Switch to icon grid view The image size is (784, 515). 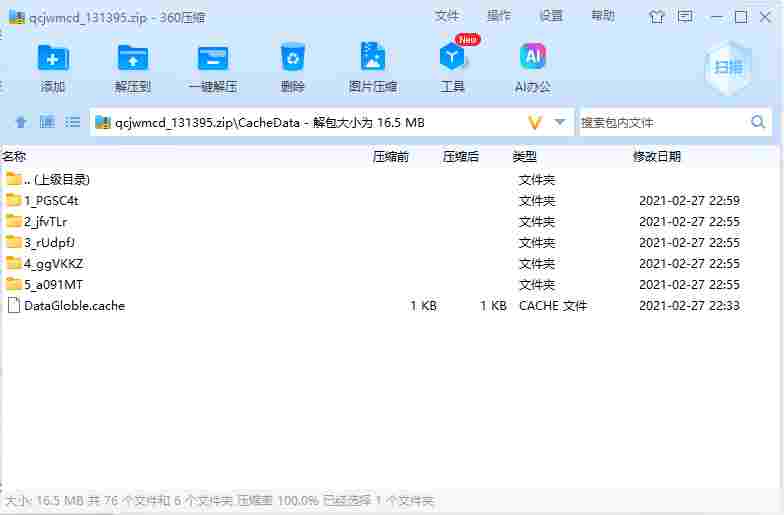tap(48, 122)
